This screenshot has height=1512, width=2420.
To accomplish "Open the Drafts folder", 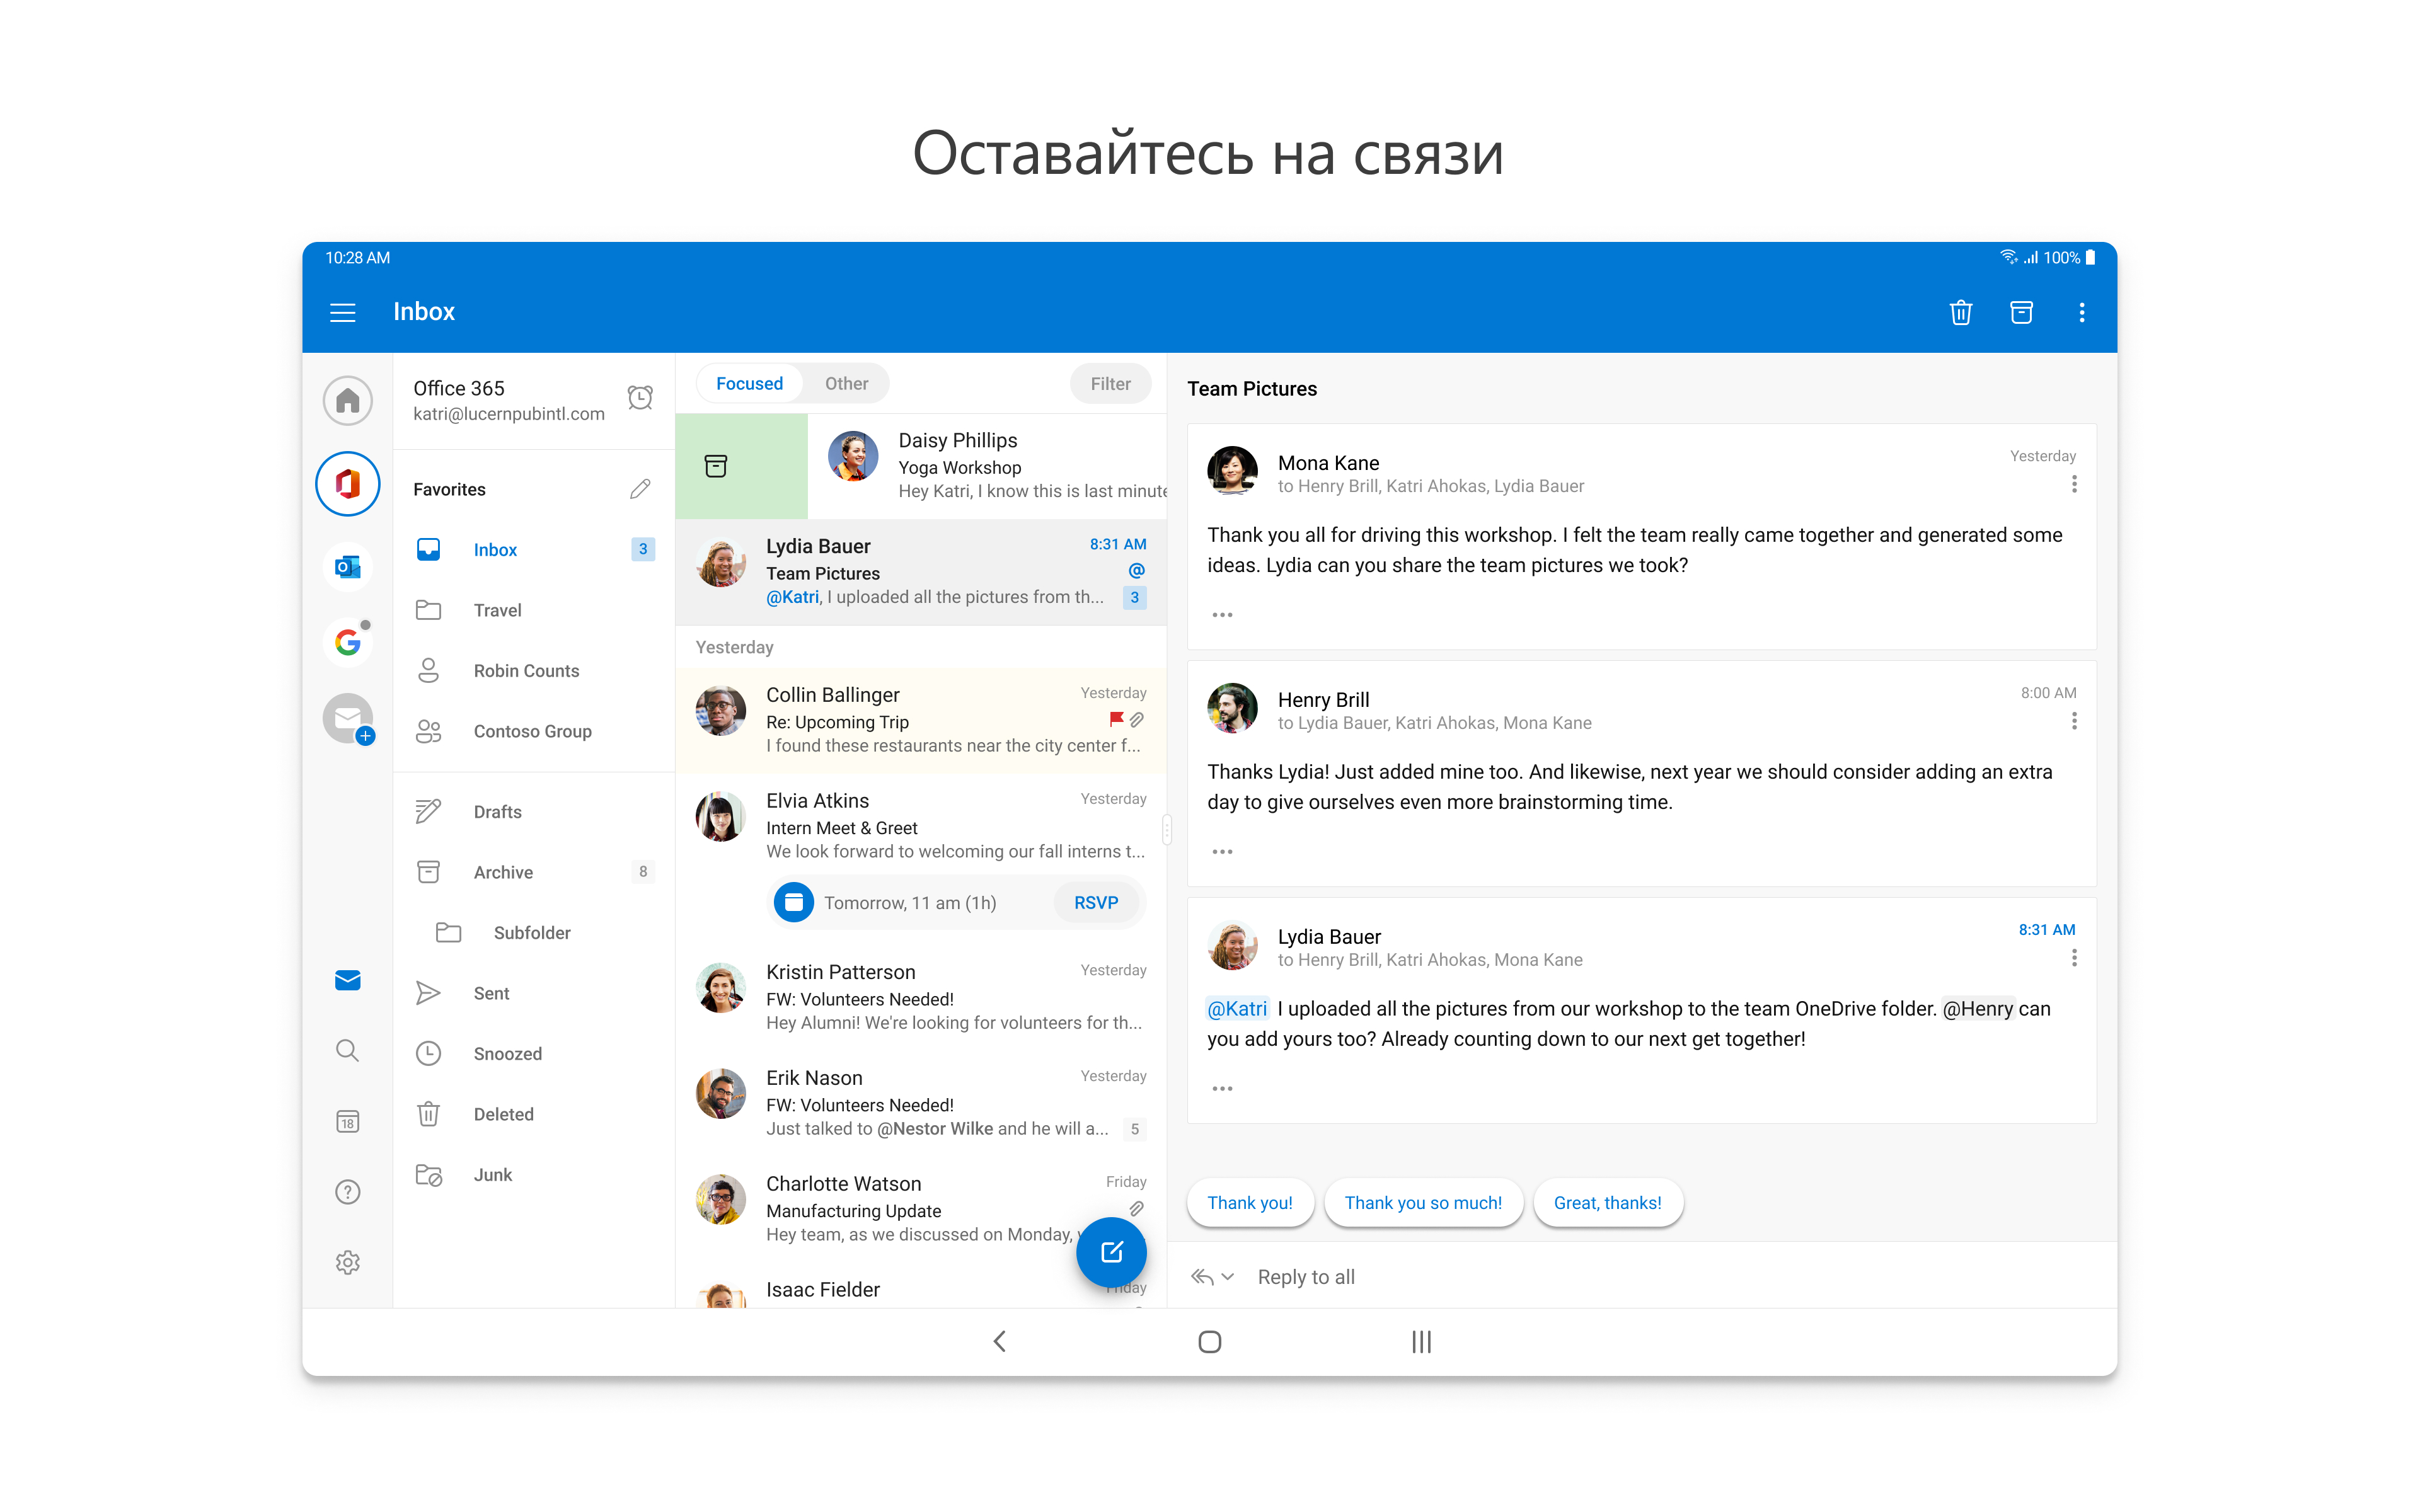I will coord(534,812).
